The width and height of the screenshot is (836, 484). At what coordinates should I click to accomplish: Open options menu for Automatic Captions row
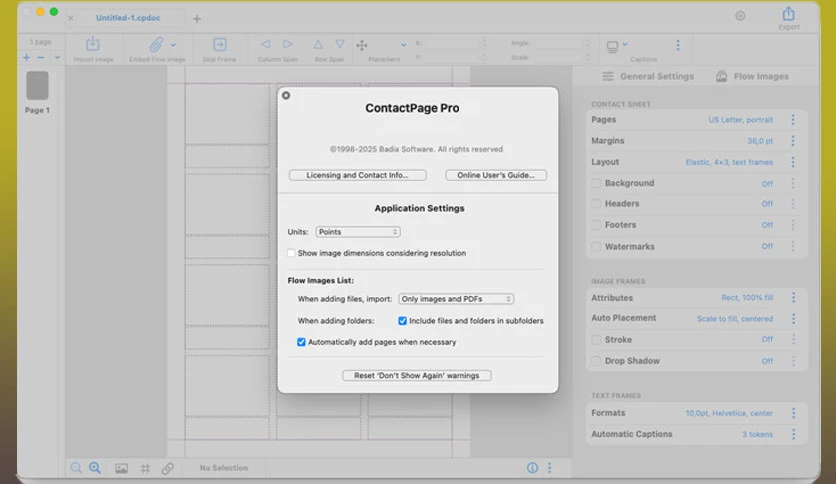pos(793,434)
